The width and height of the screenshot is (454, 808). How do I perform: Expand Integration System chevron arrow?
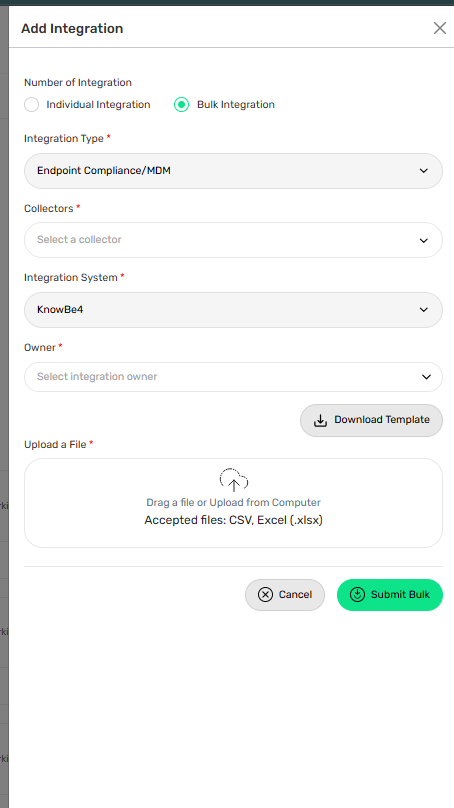pos(424,310)
